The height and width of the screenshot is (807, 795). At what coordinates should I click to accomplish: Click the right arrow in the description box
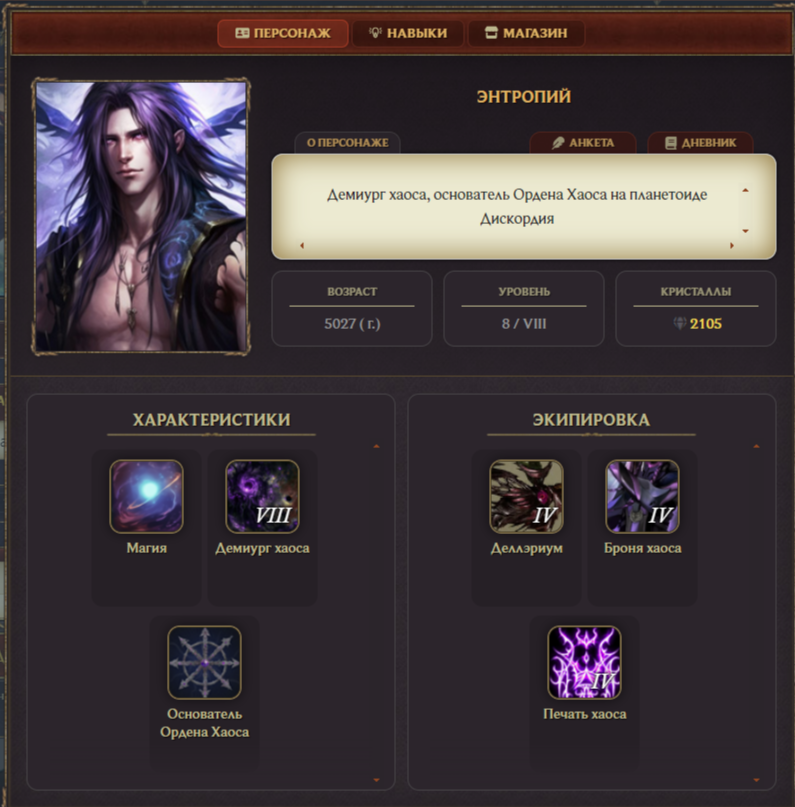pyautogui.click(x=732, y=245)
